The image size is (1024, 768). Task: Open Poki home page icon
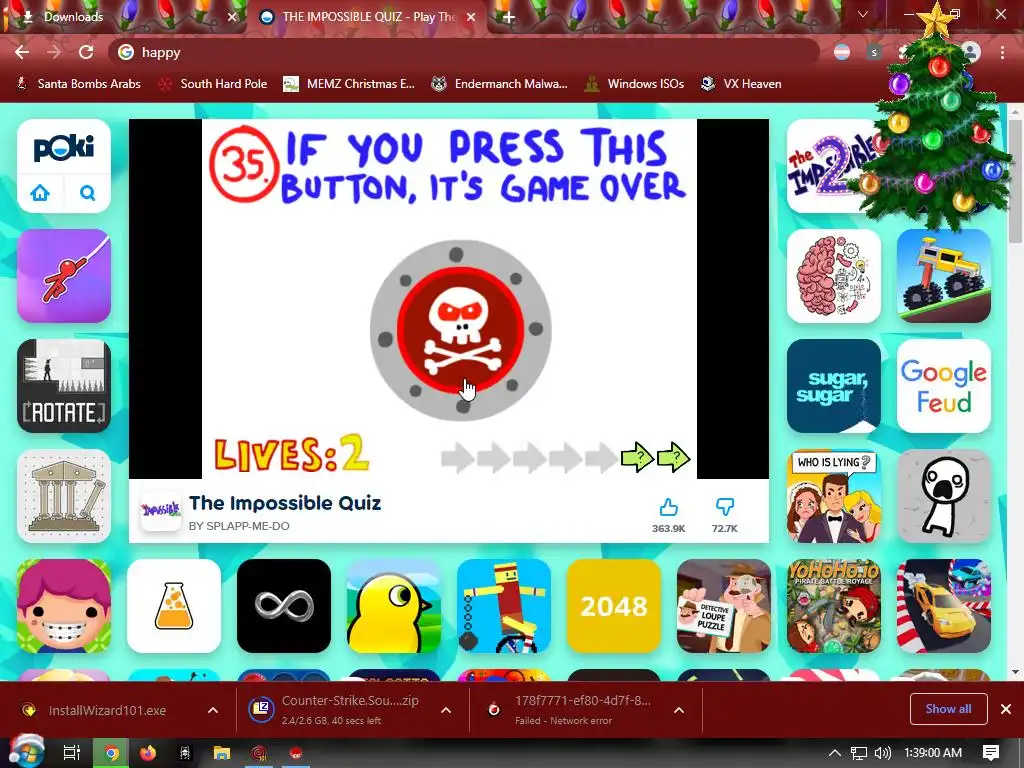tap(40, 193)
